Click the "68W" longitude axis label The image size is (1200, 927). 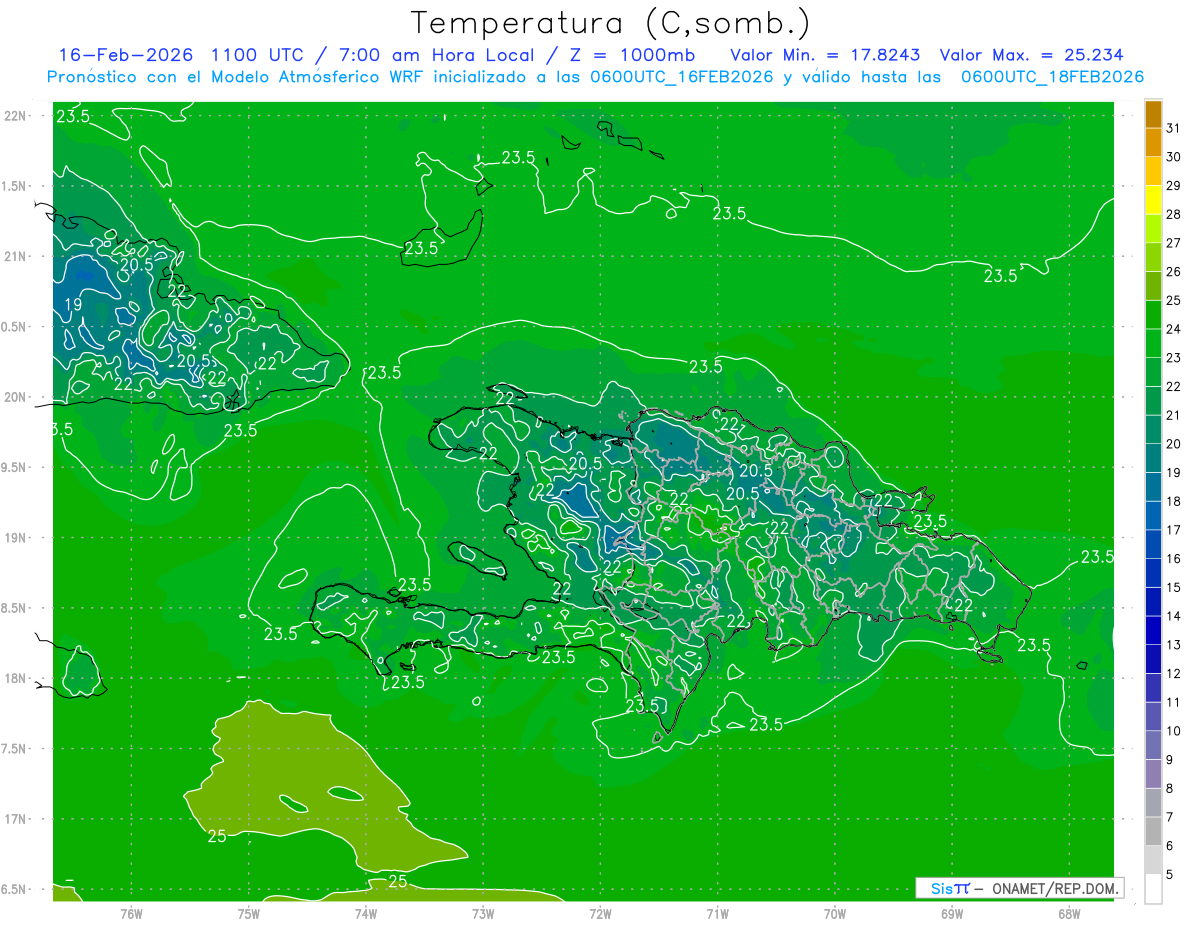(1069, 914)
